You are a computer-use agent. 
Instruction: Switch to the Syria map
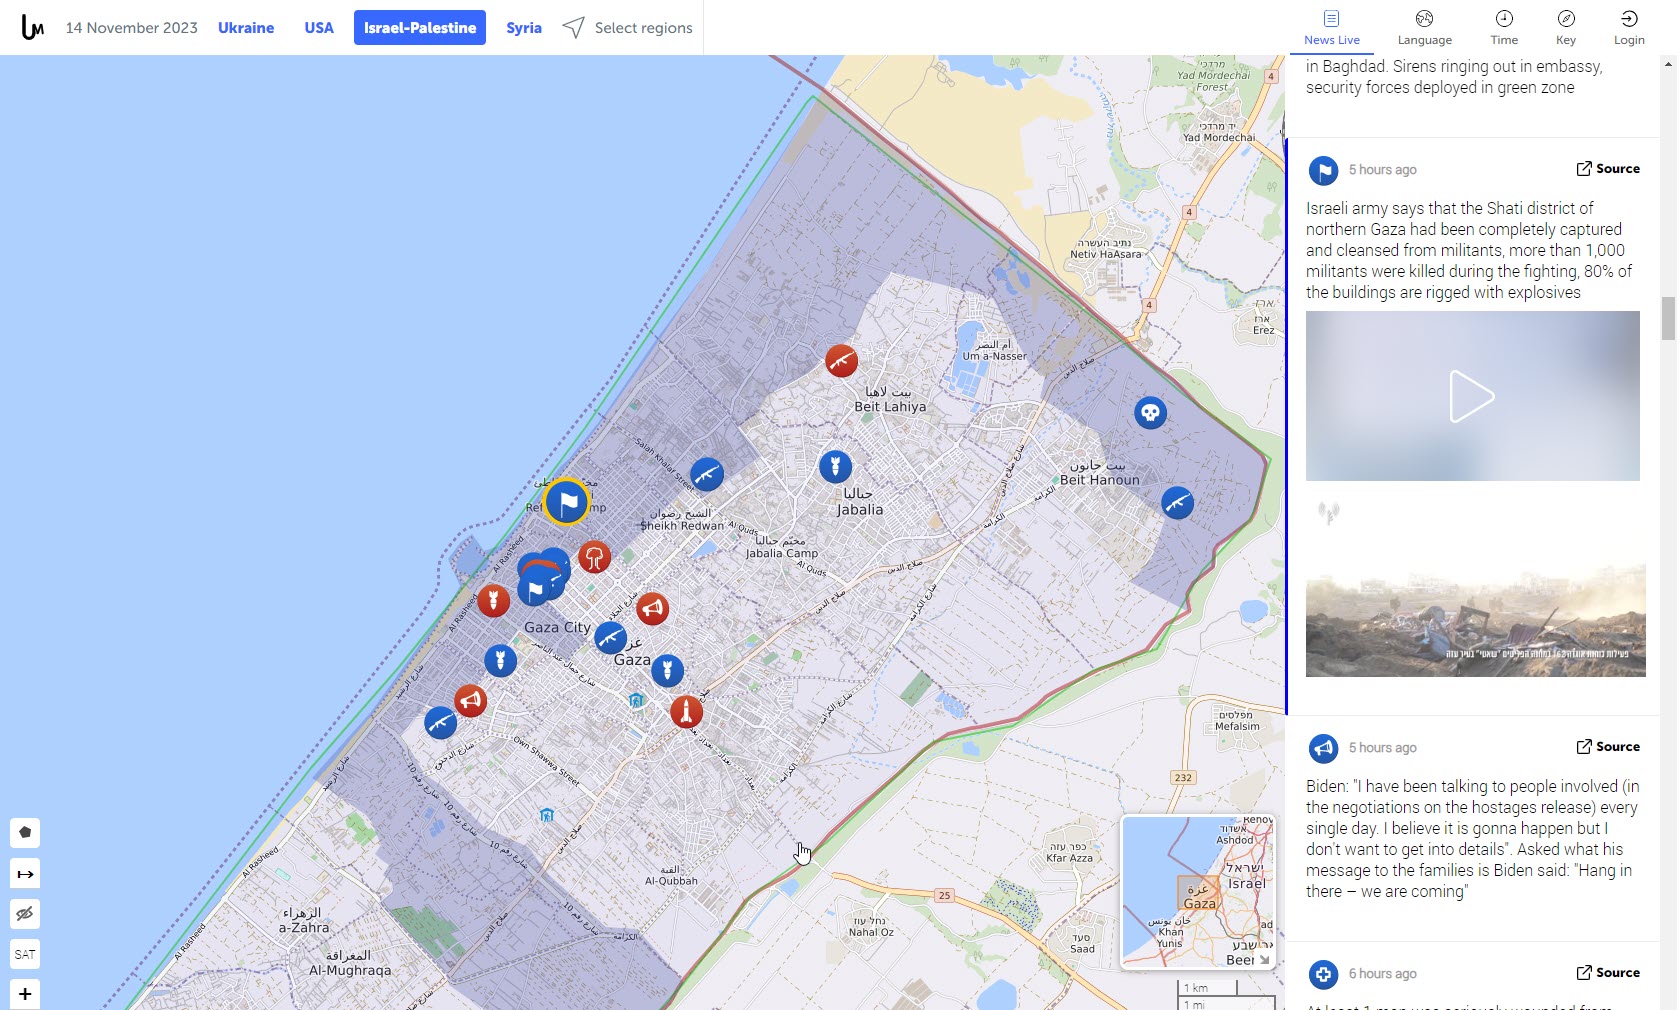[524, 28]
